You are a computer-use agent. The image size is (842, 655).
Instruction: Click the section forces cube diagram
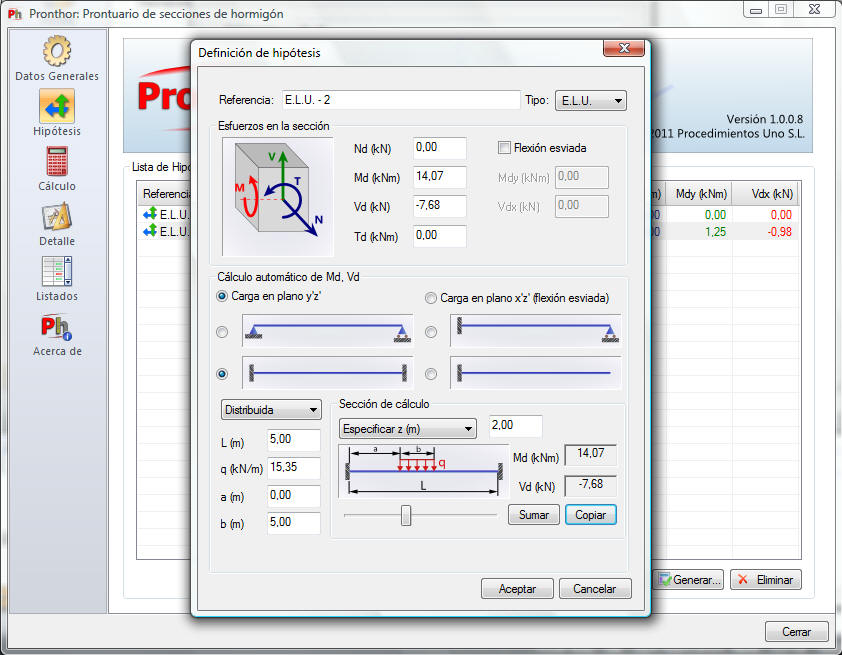(x=278, y=196)
